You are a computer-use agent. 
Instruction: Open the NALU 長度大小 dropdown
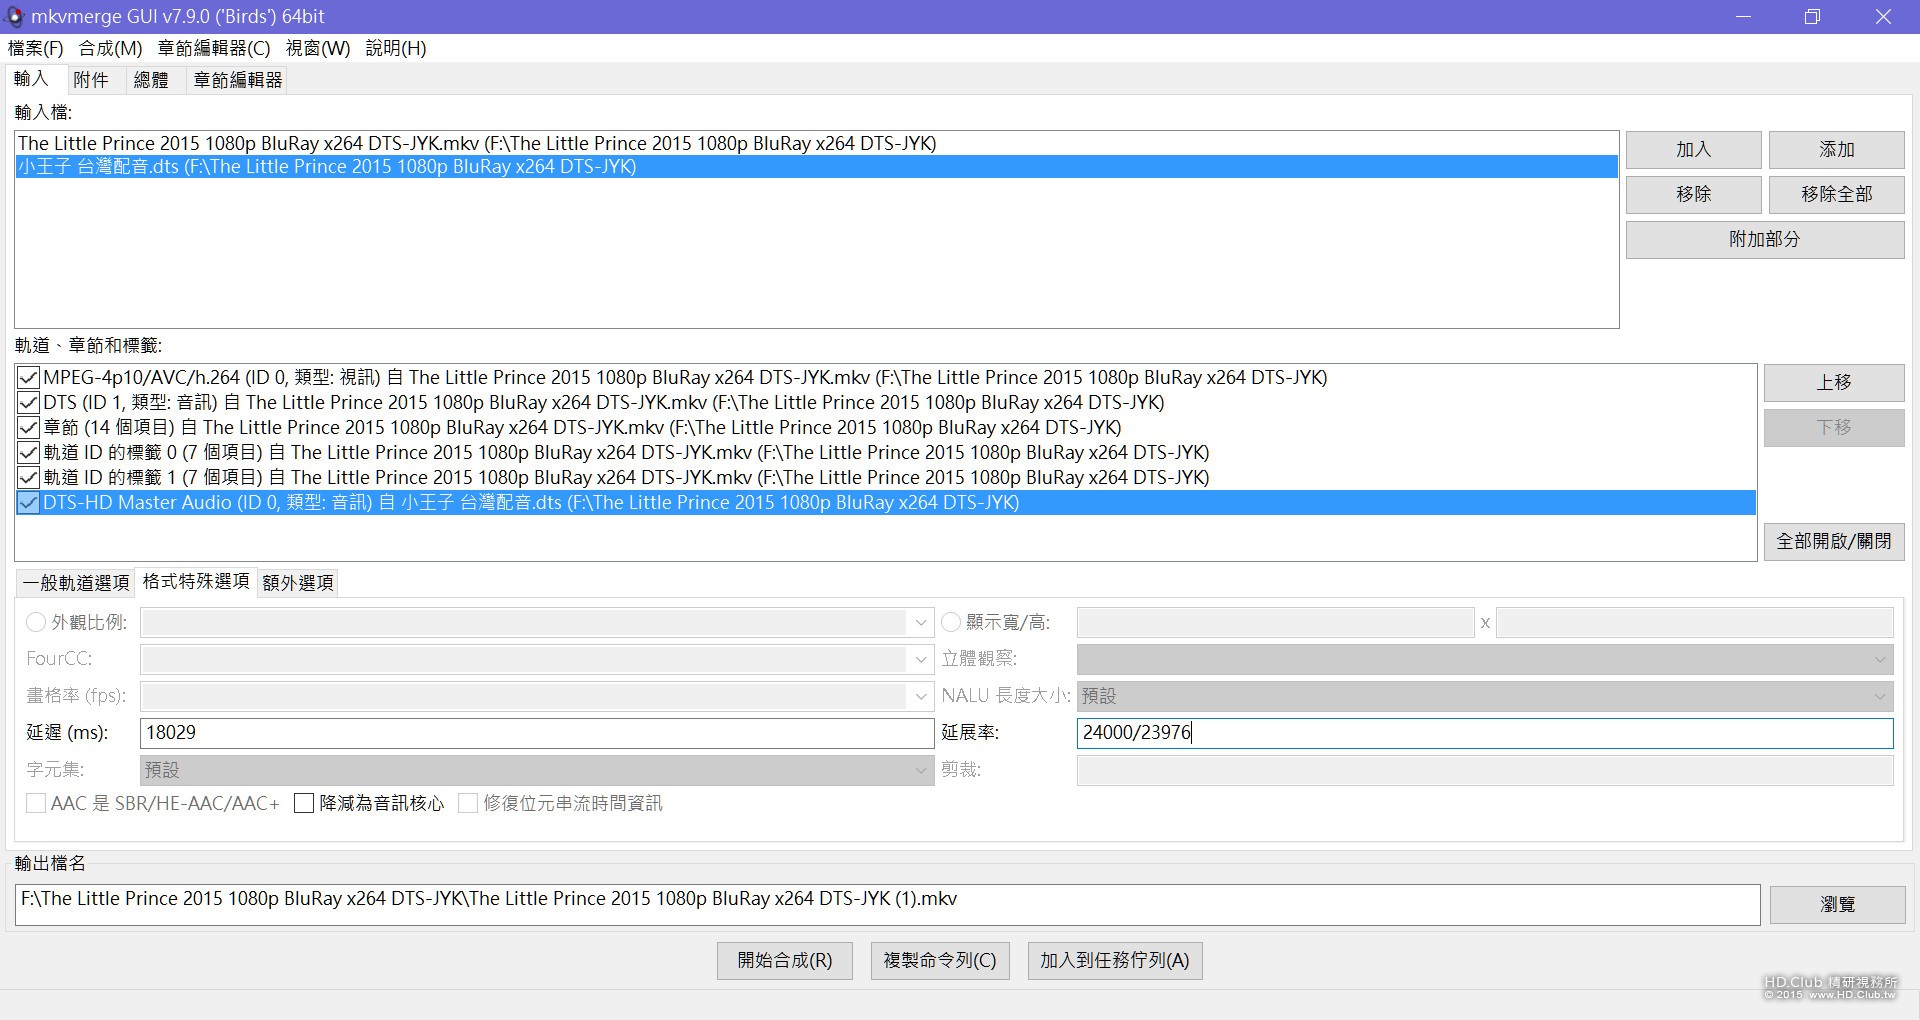[x=1485, y=696]
